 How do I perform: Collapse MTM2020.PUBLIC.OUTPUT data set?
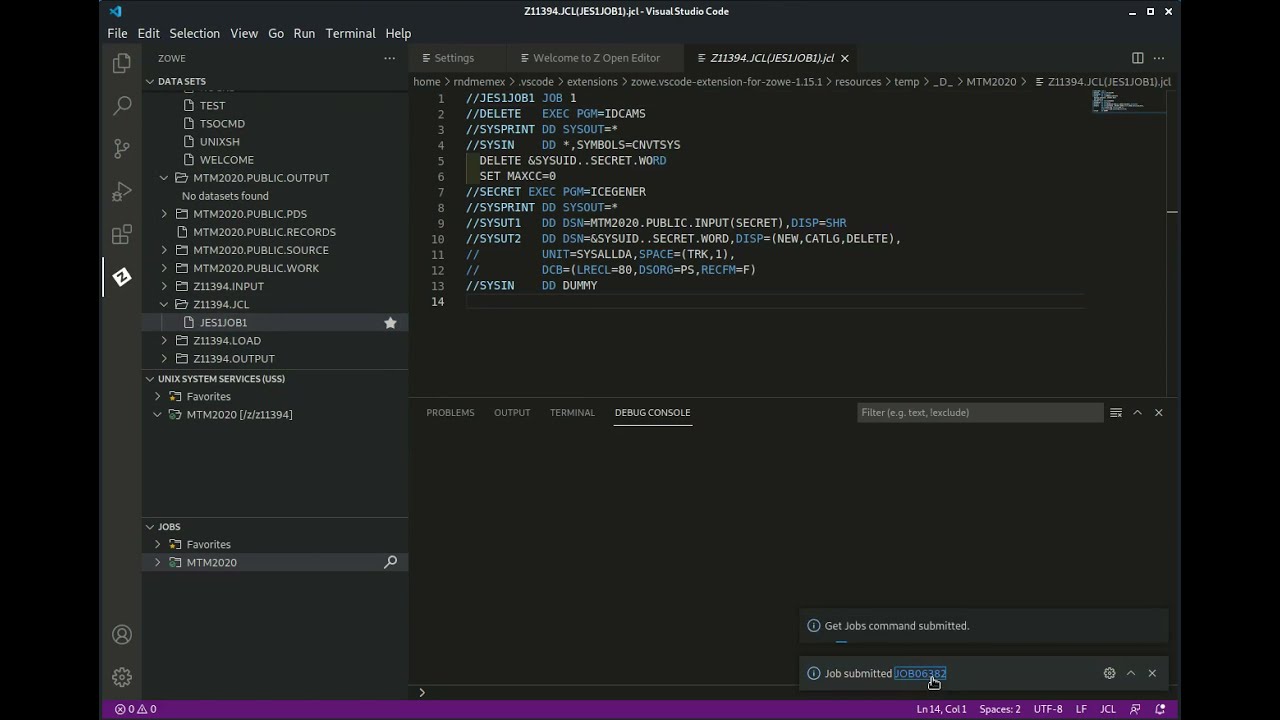164,178
